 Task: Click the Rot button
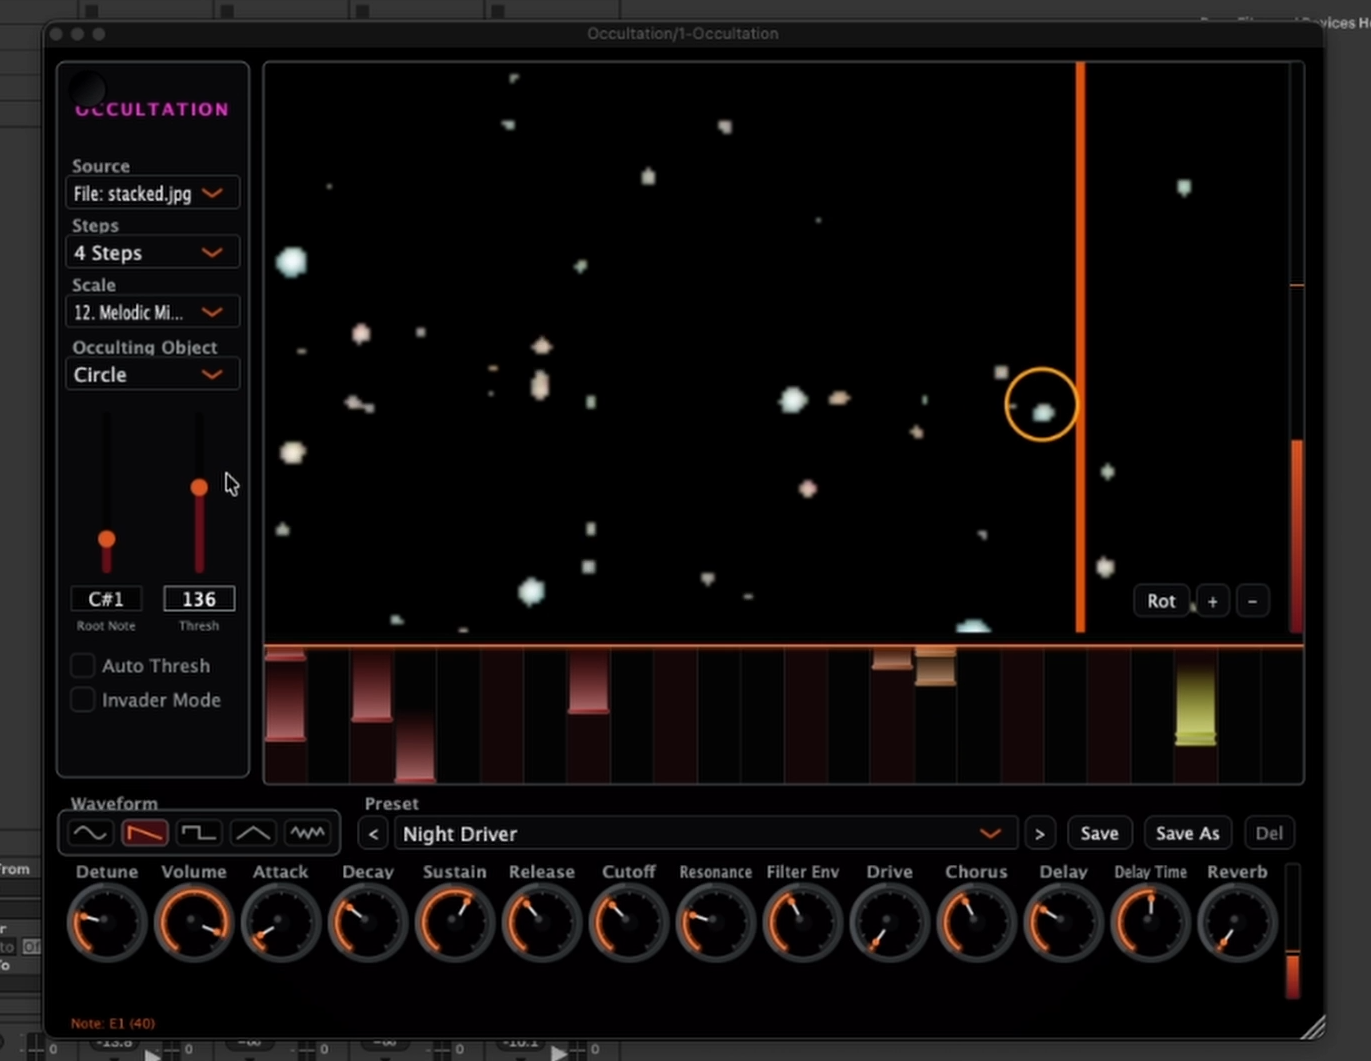pyautogui.click(x=1161, y=601)
